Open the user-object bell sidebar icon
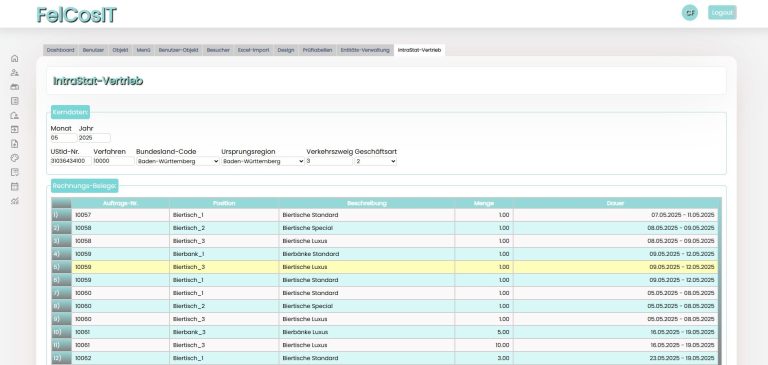 15,116
